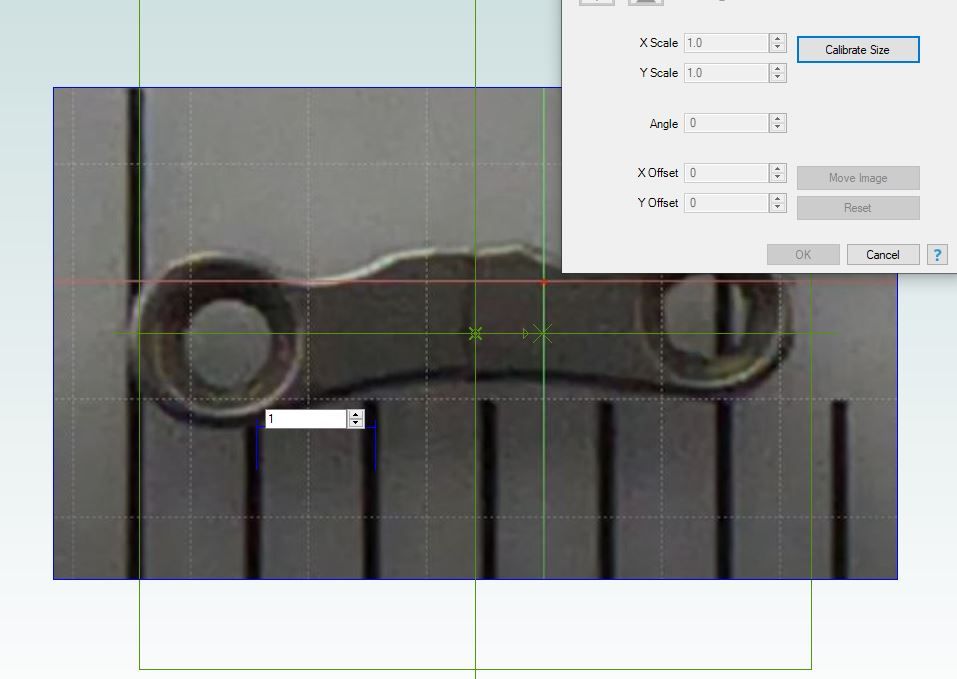
Task: Decrease Angle with down arrow
Action: coord(777,128)
